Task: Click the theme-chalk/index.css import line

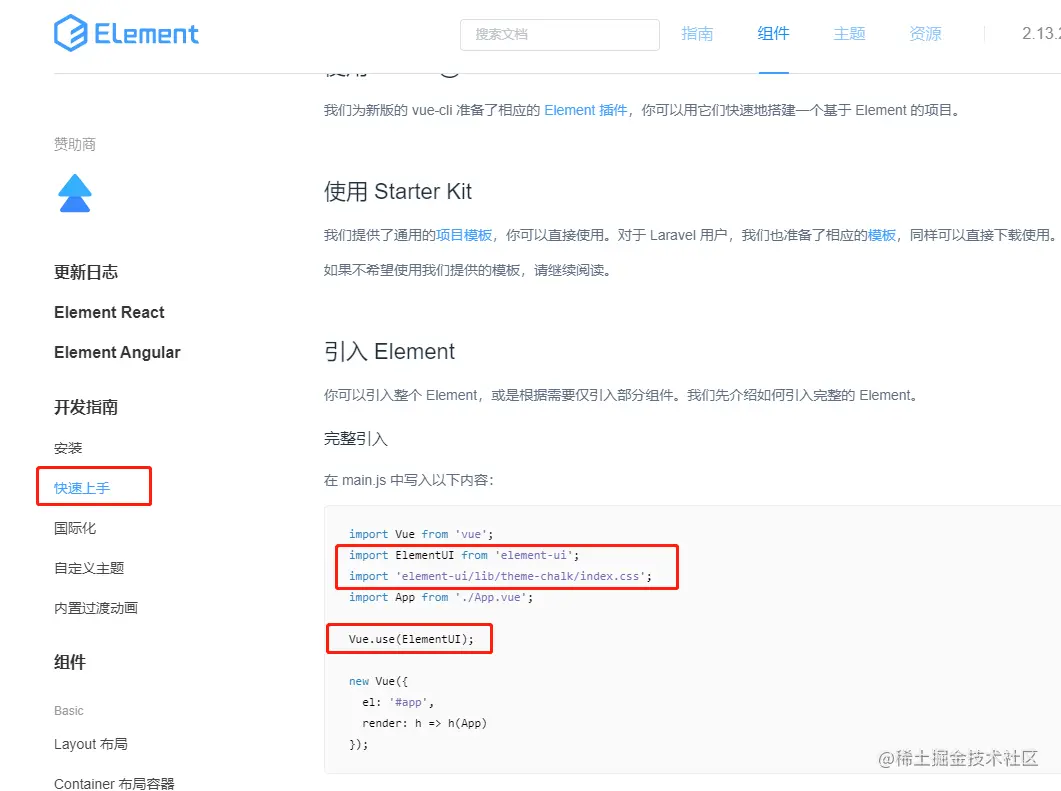Action: tap(500, 576)
